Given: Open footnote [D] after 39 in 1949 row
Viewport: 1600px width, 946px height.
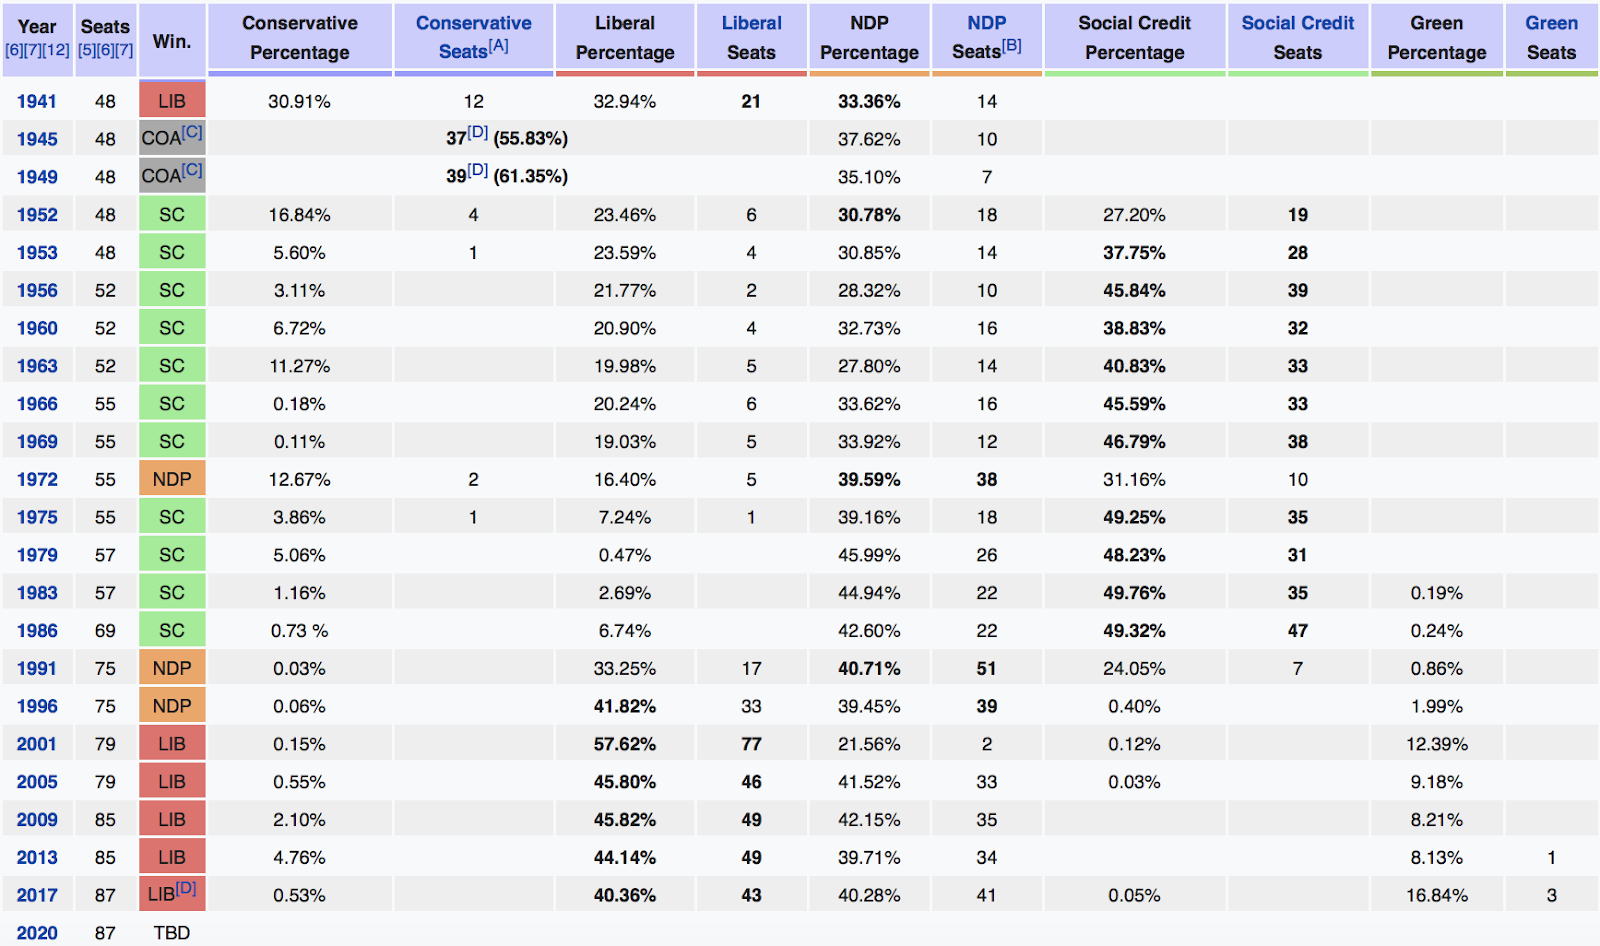Looking at the screenshot, I should pos(478,171).
